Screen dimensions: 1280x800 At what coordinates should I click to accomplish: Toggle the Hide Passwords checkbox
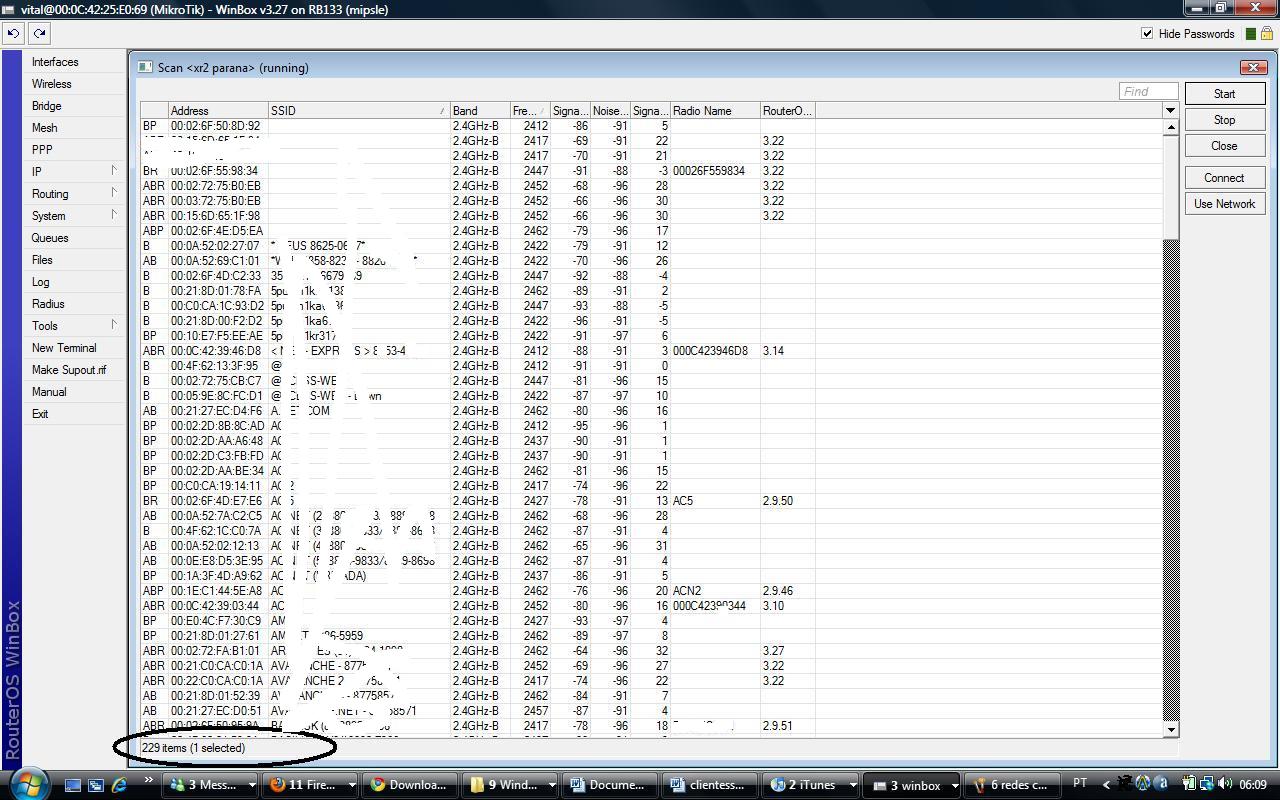coord(1147,33)
